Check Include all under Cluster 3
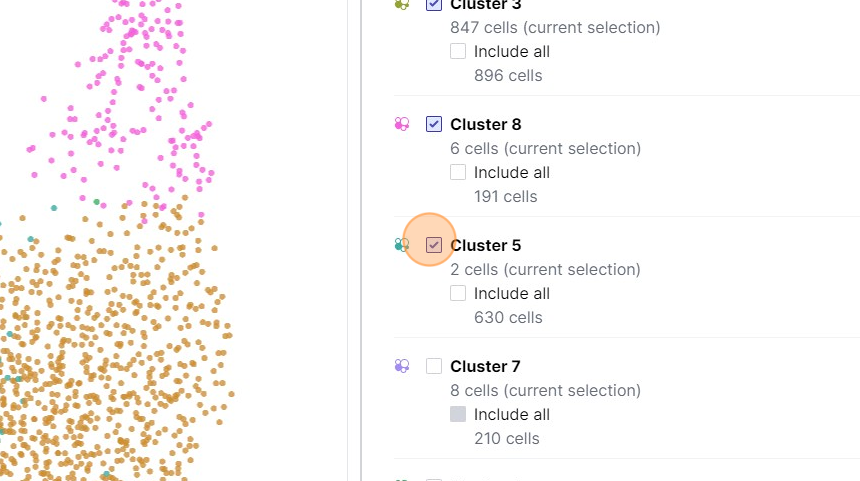Screen dimensions: 860x481 coord(458,51)
